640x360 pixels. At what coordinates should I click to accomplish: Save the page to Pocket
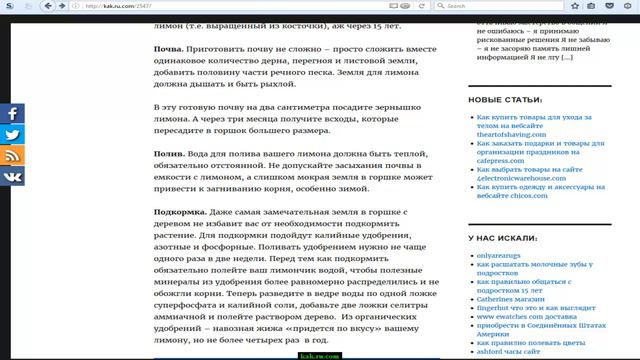click(609, 6)
